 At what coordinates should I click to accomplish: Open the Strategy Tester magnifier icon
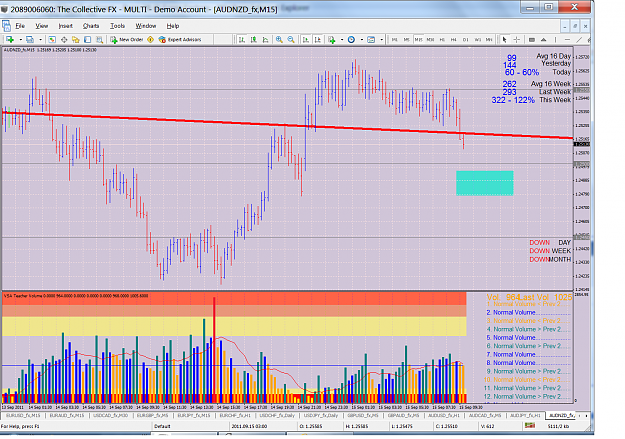click(x=100, y=39)
